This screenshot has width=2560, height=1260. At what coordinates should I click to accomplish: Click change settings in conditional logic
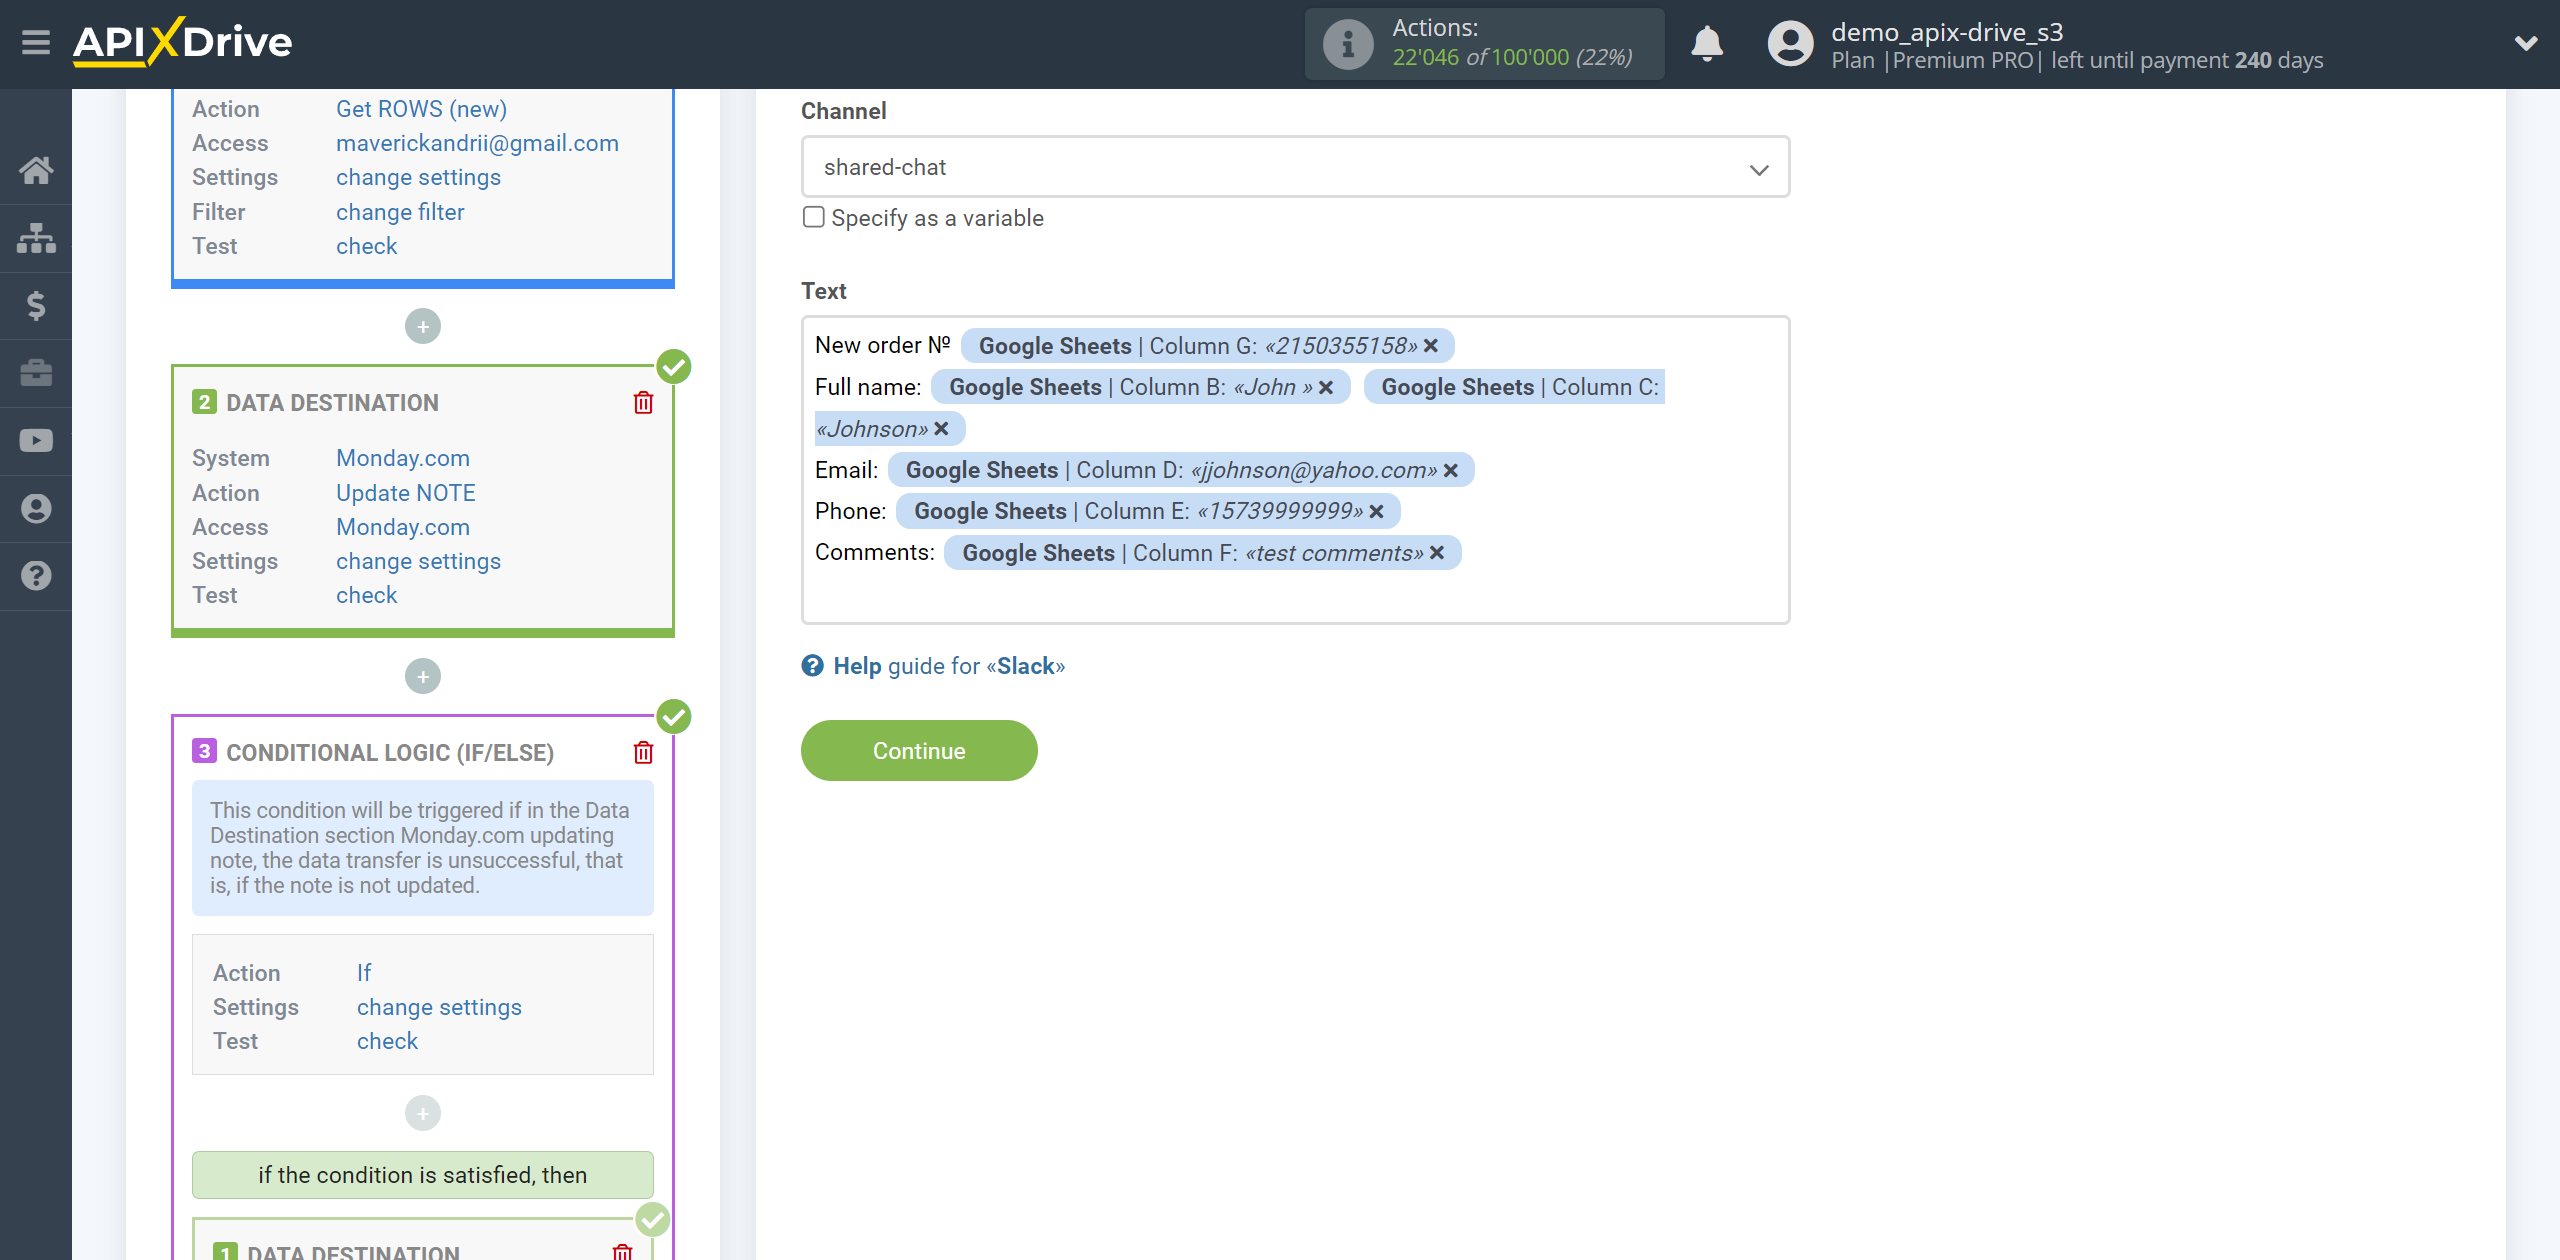pyautogui.click(x=439, y=1007)
